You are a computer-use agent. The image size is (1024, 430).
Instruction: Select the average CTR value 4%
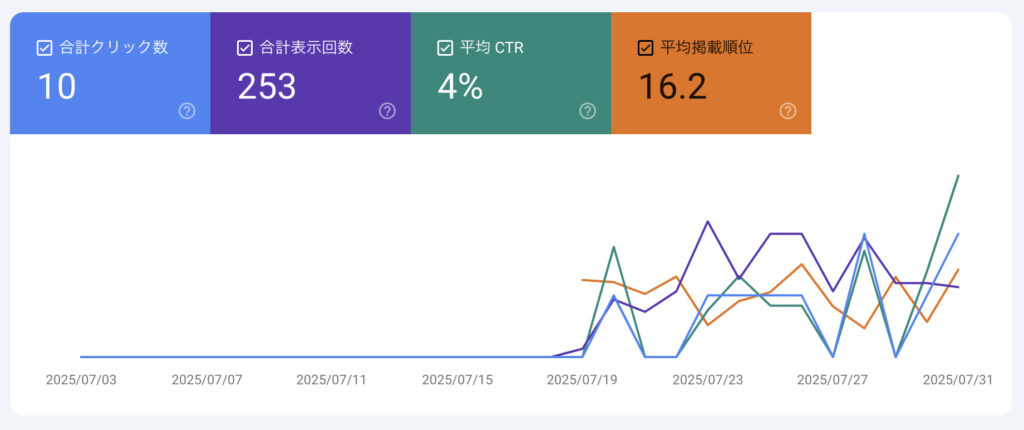click(460, 87)
